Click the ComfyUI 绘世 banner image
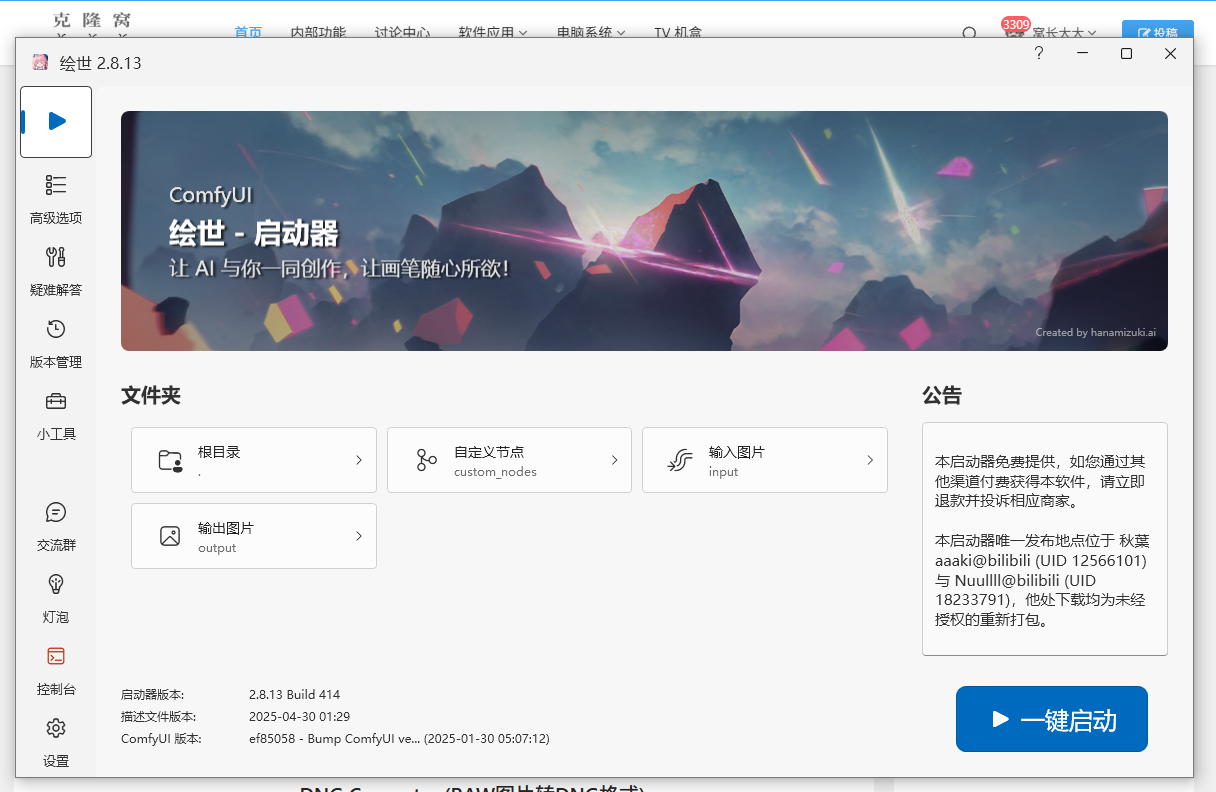1216x792 pixels. (x=644, y=231)
